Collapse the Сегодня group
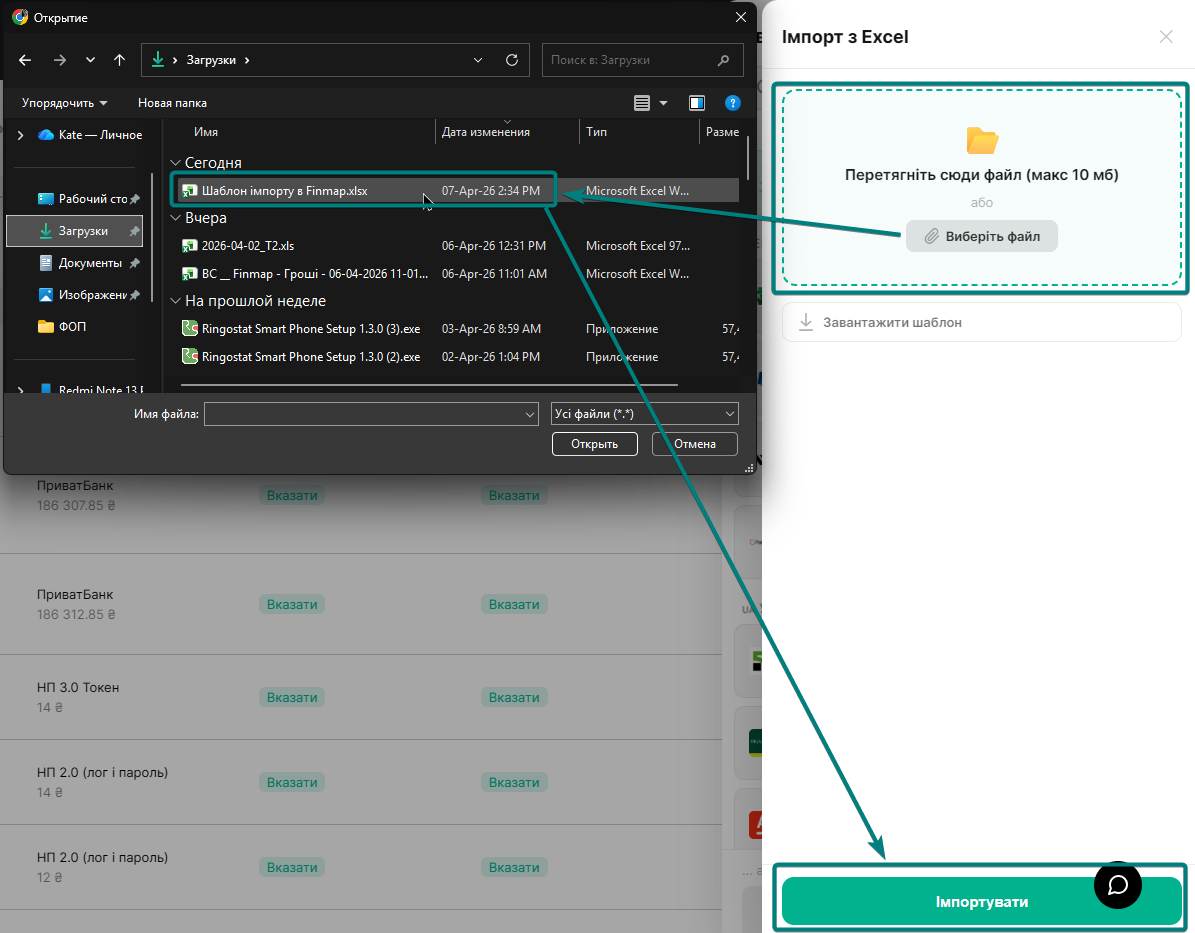The width and height of the screenshot is (1195, 933). click(175, 163)
